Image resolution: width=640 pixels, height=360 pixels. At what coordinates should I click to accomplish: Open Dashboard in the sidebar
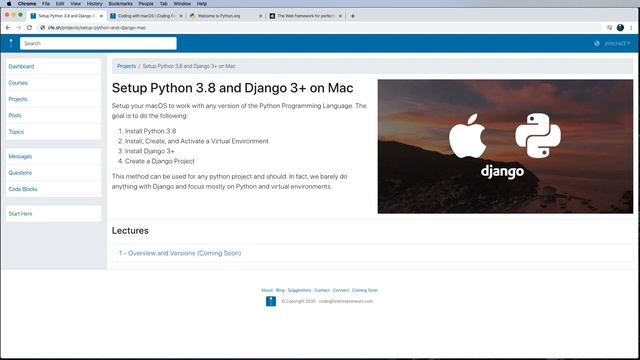[21, 67]
